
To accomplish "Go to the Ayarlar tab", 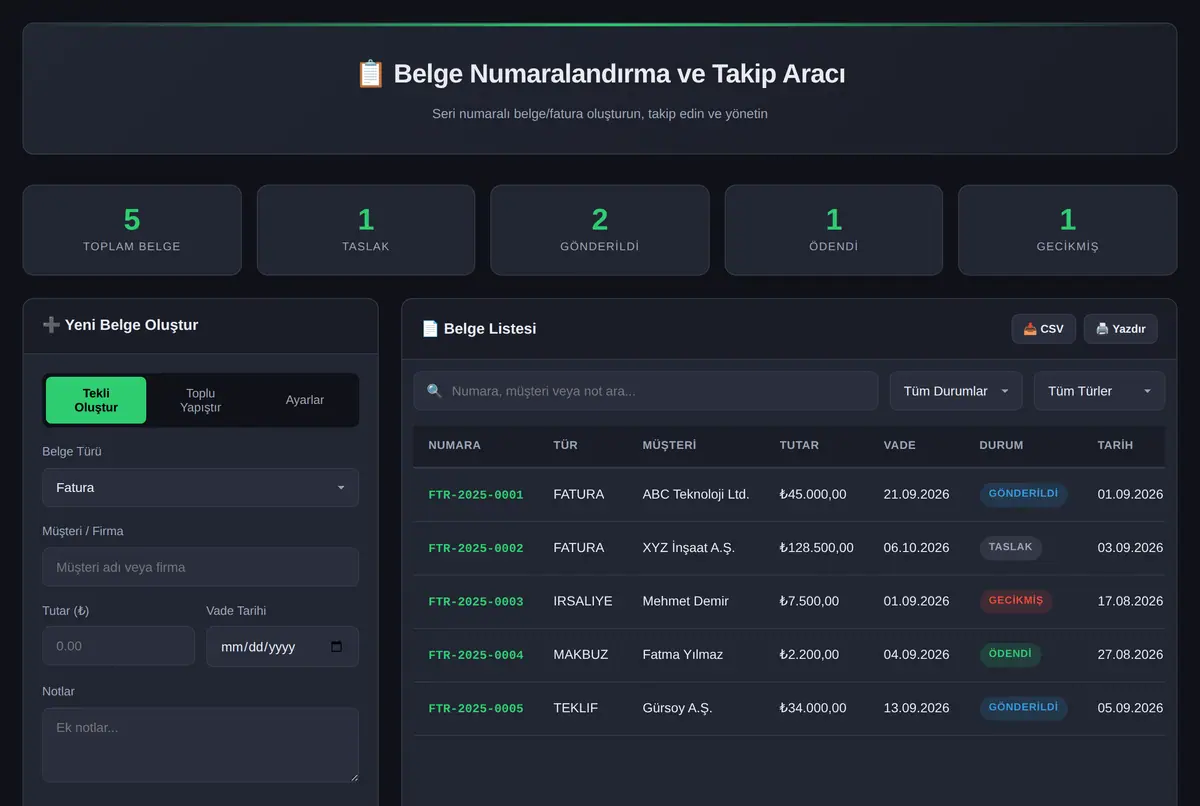I will (305, 400).
